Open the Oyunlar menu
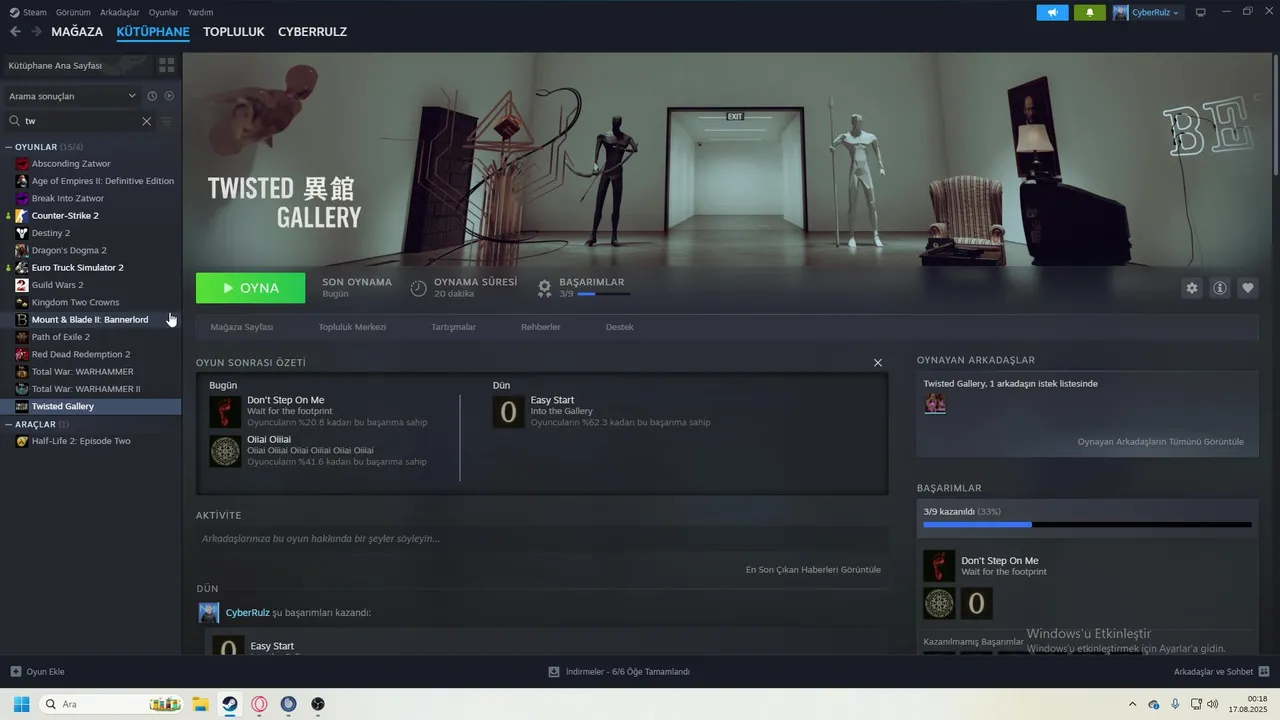Image resolution: width=1280 pixels, height=720 pixels. tap(163, 12)
